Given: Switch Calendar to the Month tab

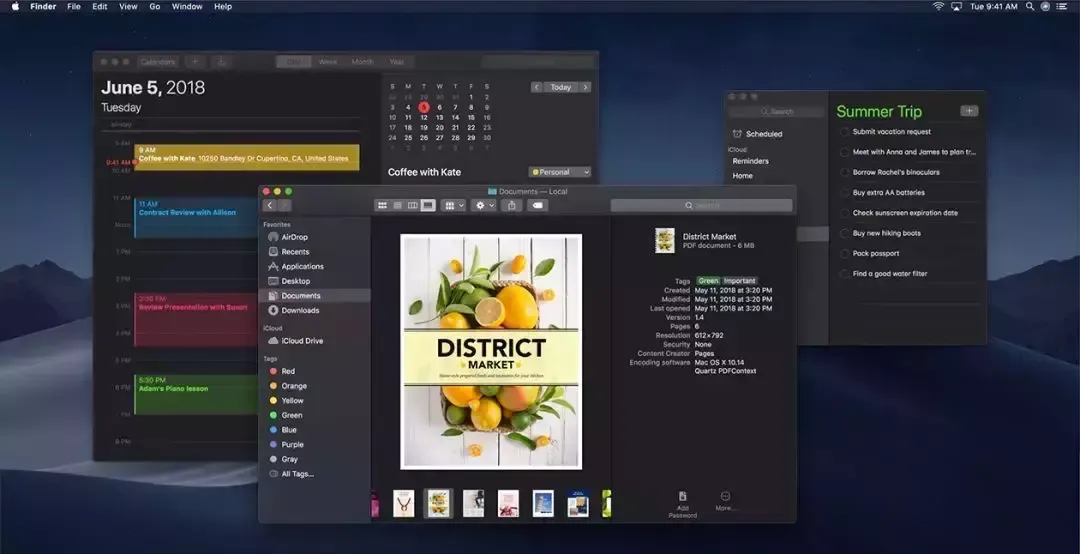Looking at the screenshot, I should pos(362,62).
